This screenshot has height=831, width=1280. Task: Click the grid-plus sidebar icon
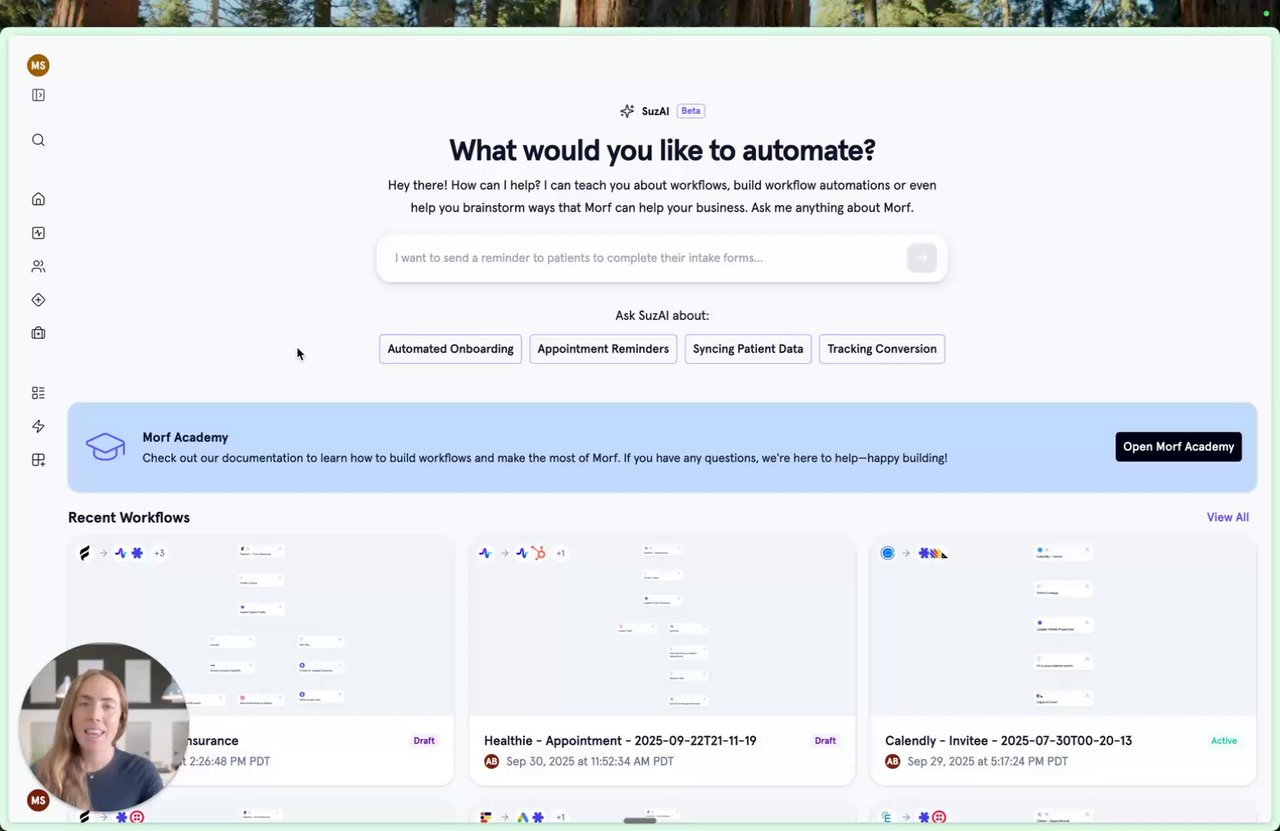click(x=38, y=460)
